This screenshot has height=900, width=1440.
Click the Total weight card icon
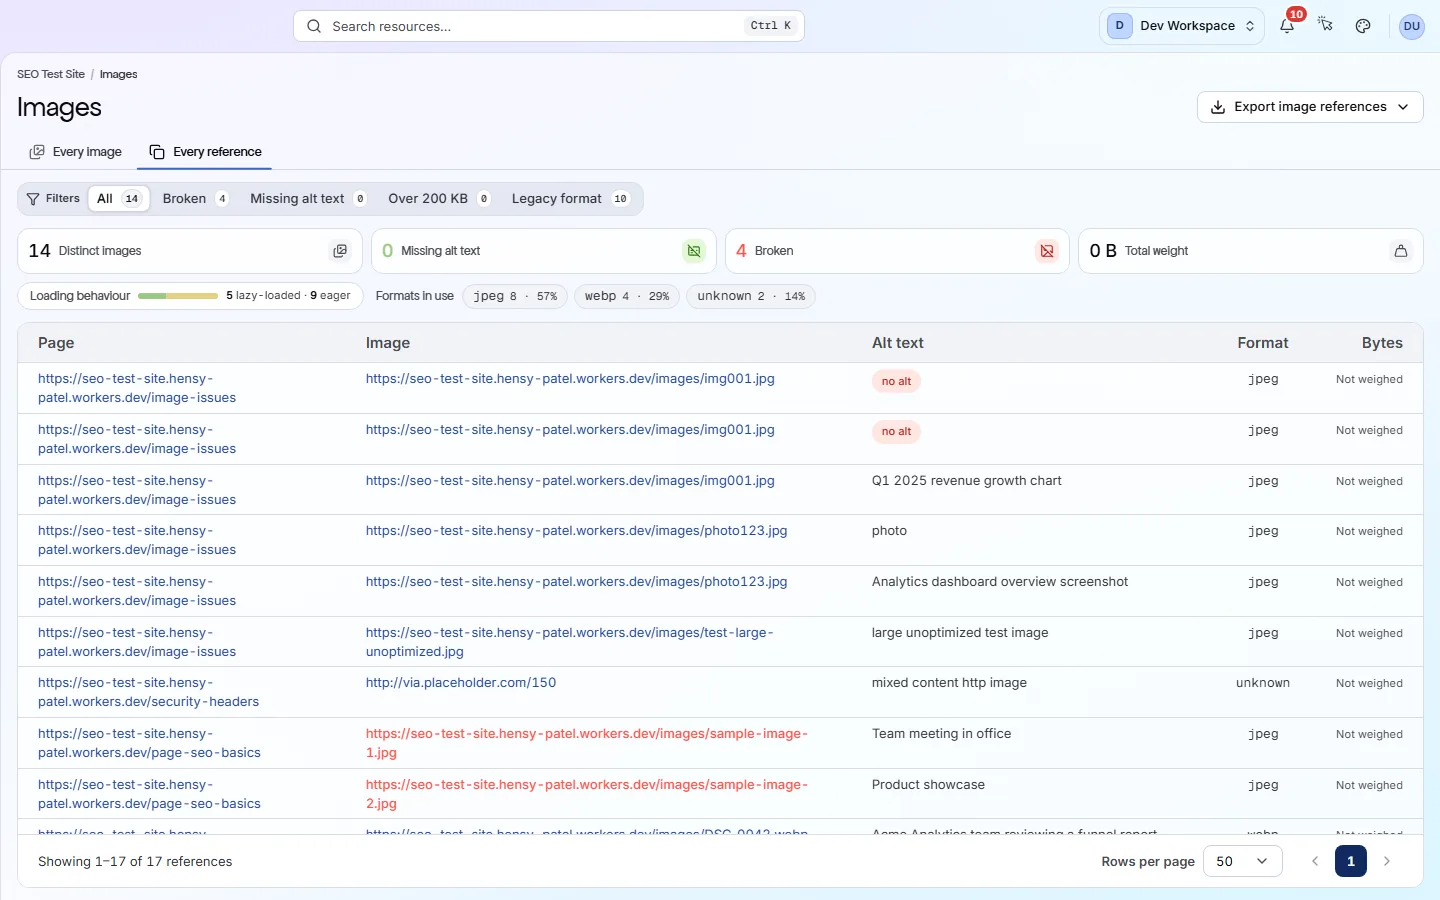point(1401,251)
